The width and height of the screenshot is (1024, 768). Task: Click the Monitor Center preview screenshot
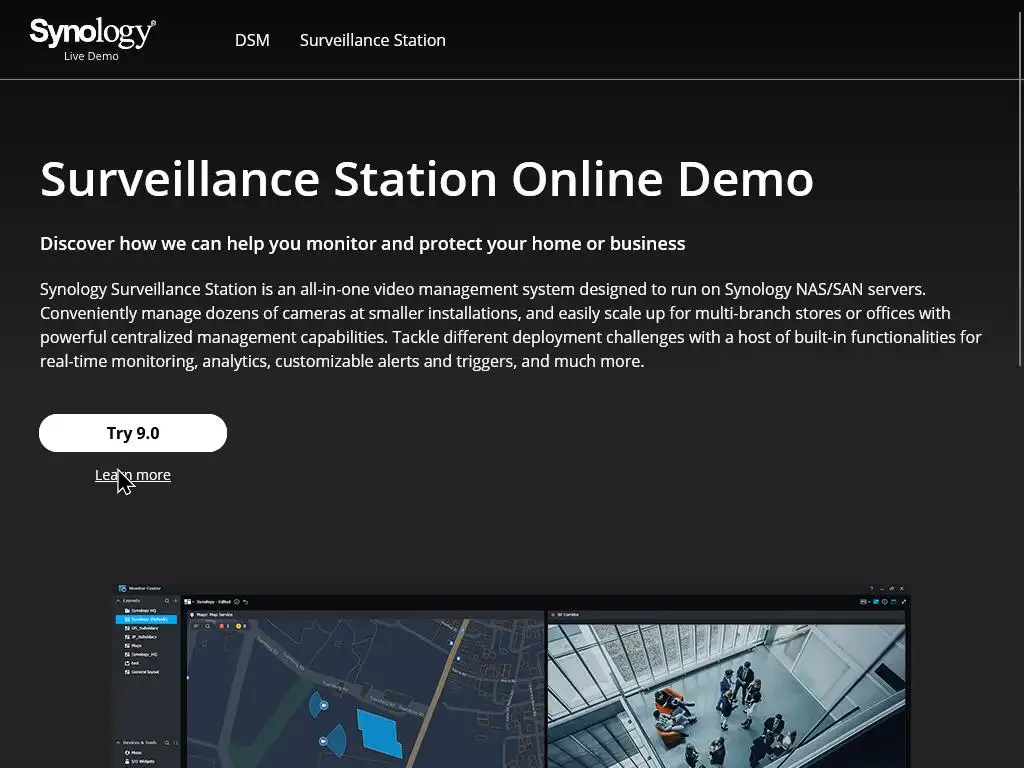[x=512, y=676]
